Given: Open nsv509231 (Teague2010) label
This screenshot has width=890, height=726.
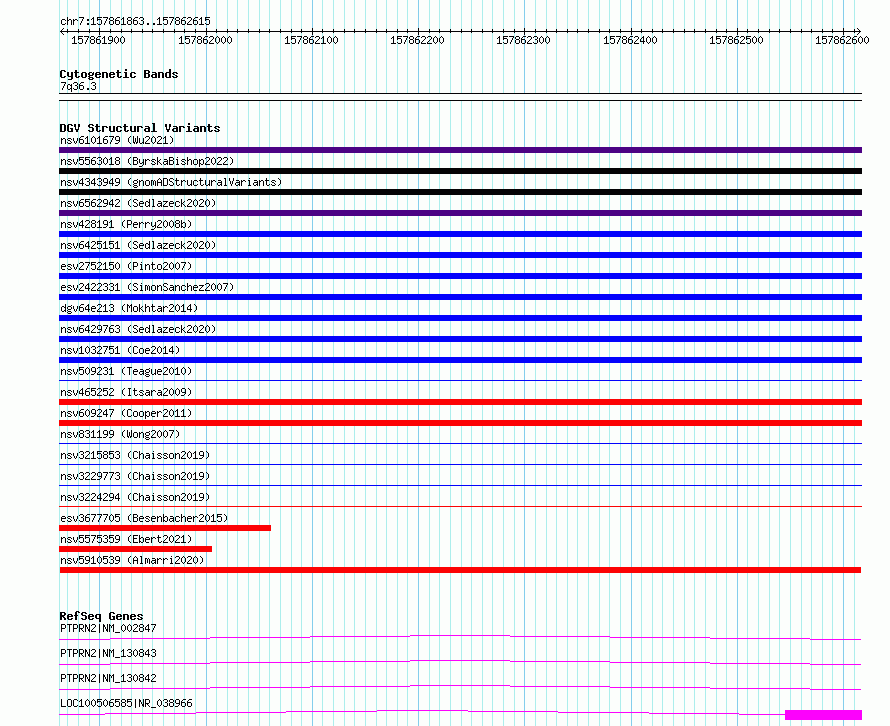Looking at the screenshot, I should point(126,371).
